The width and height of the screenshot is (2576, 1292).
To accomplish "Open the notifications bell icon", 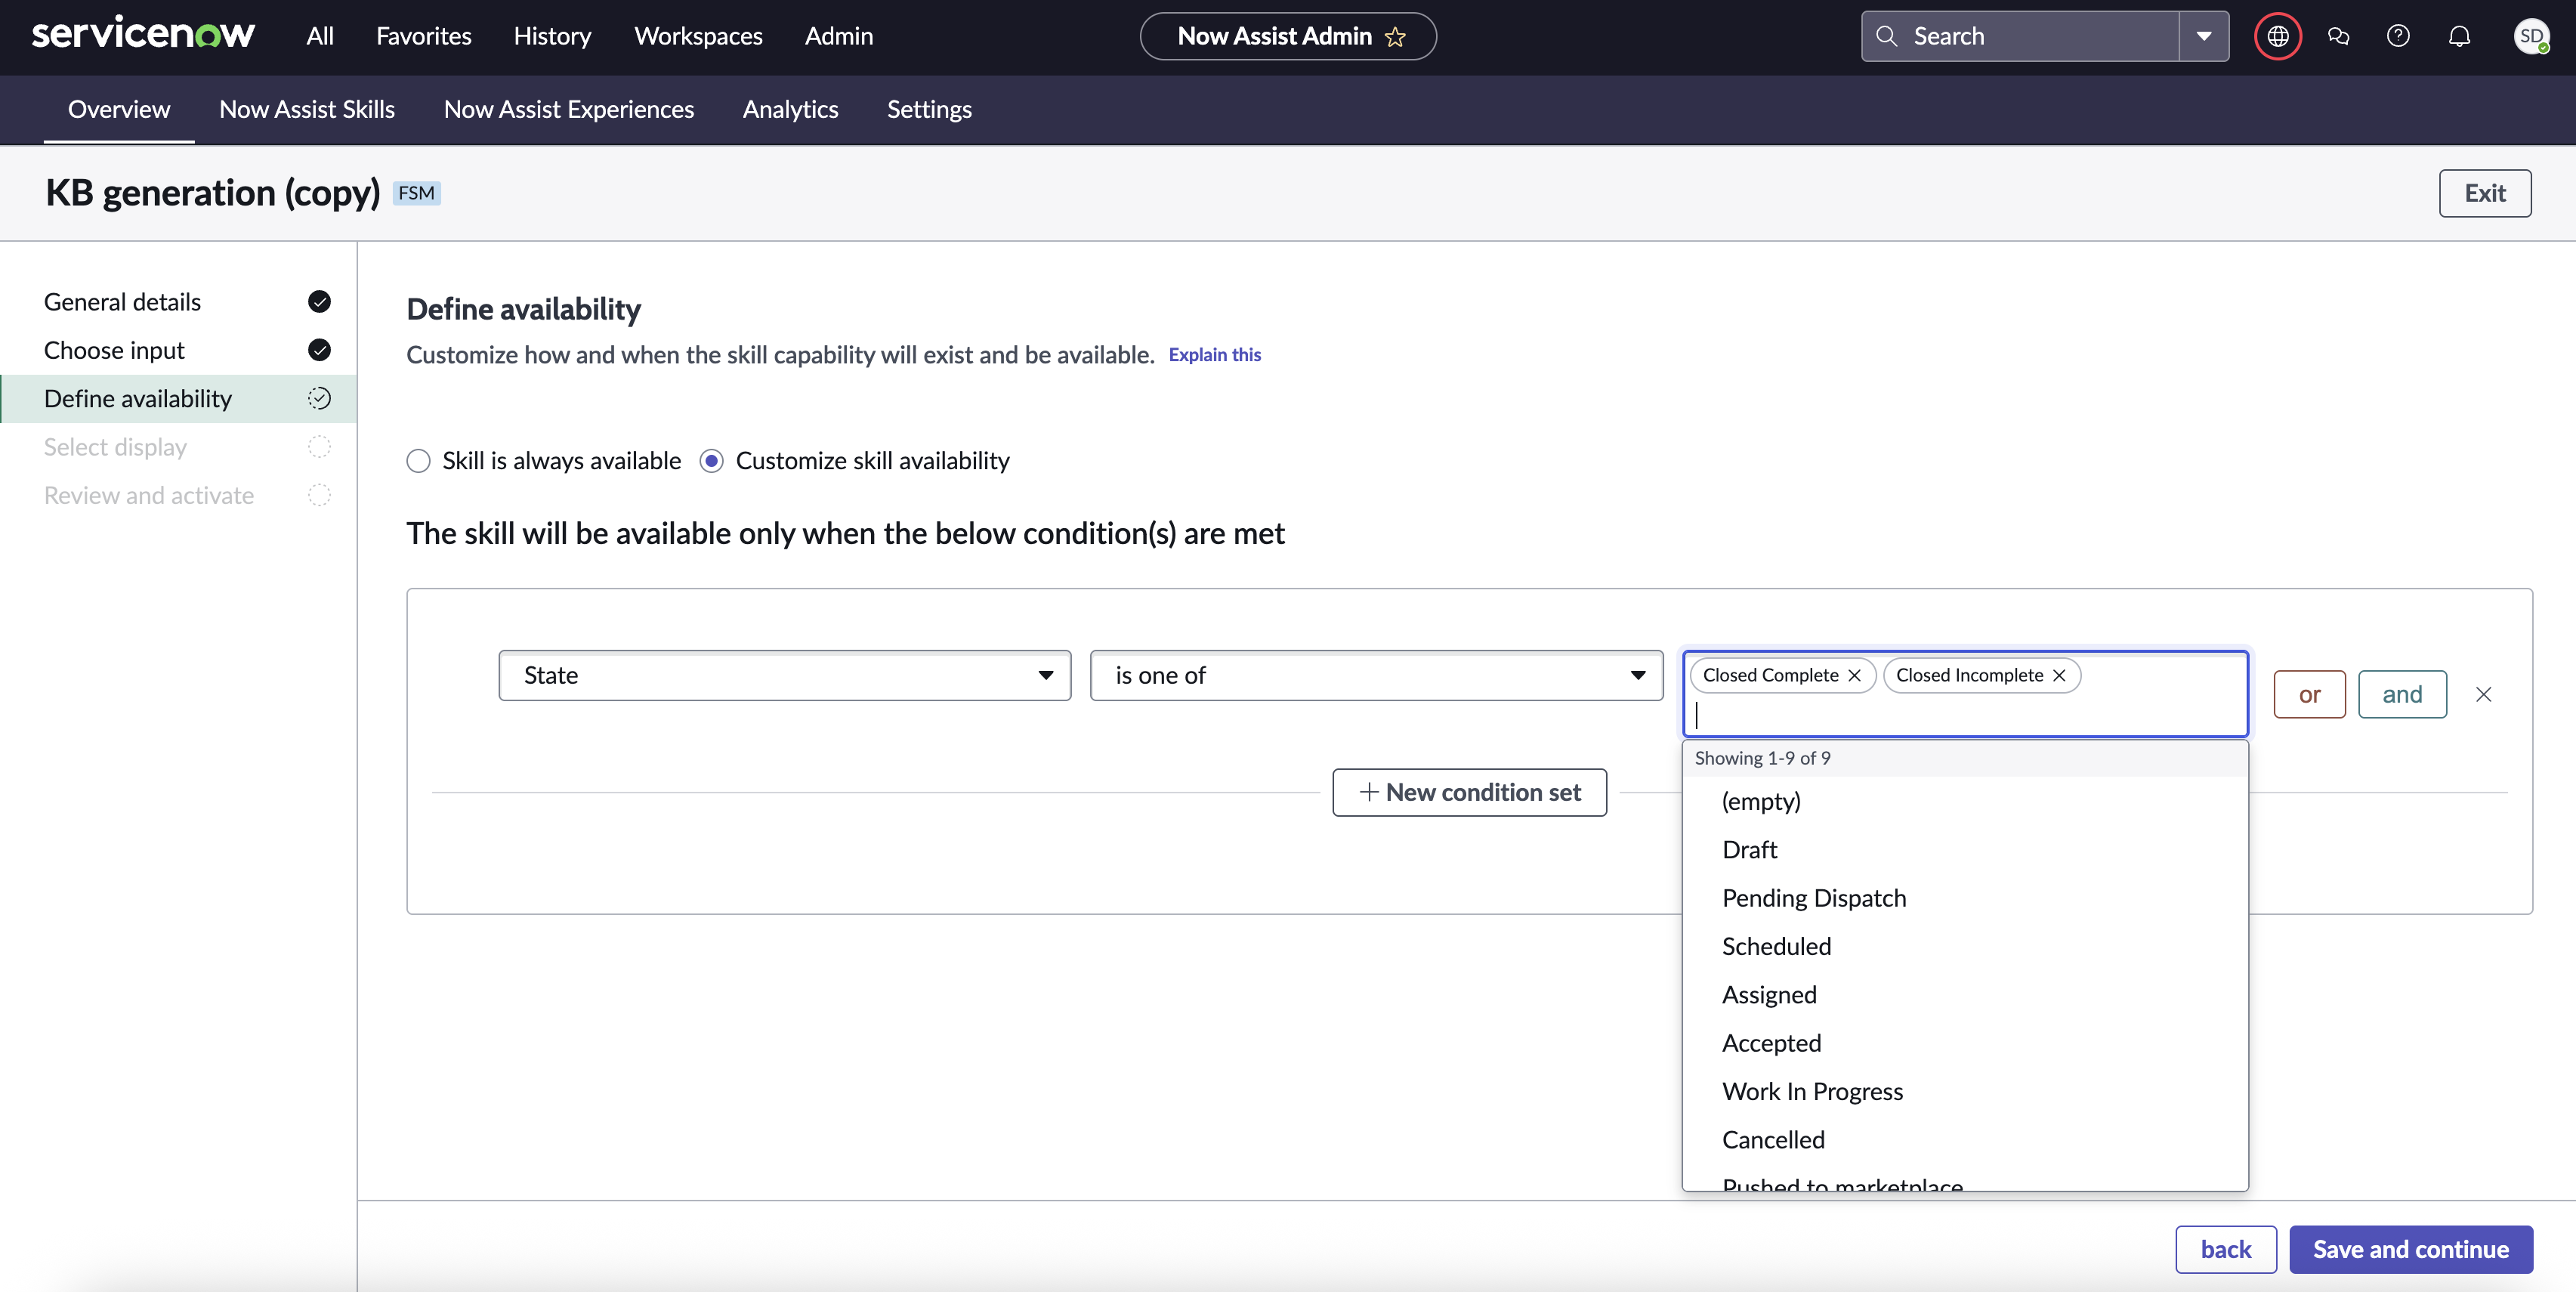I will pos(2459,36).
